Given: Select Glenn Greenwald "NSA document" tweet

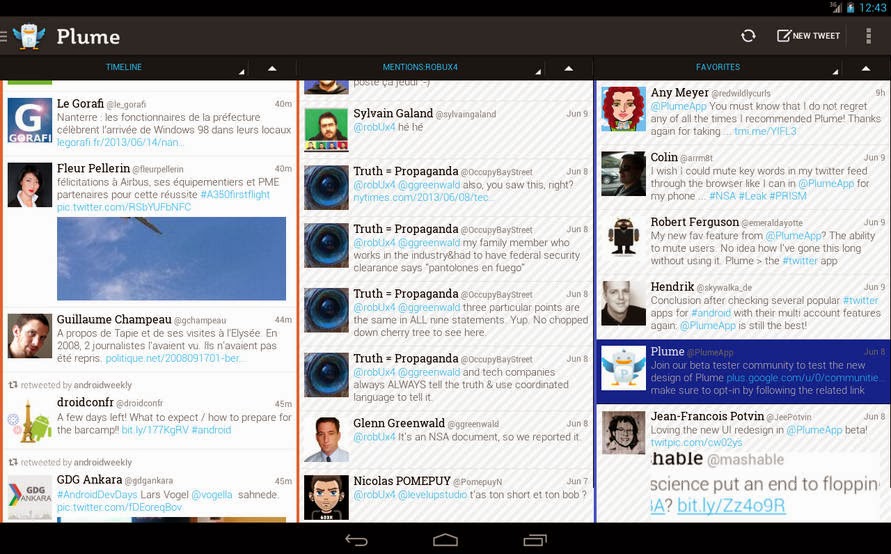Looking at the screenshot, I should [x=446, y=439].
